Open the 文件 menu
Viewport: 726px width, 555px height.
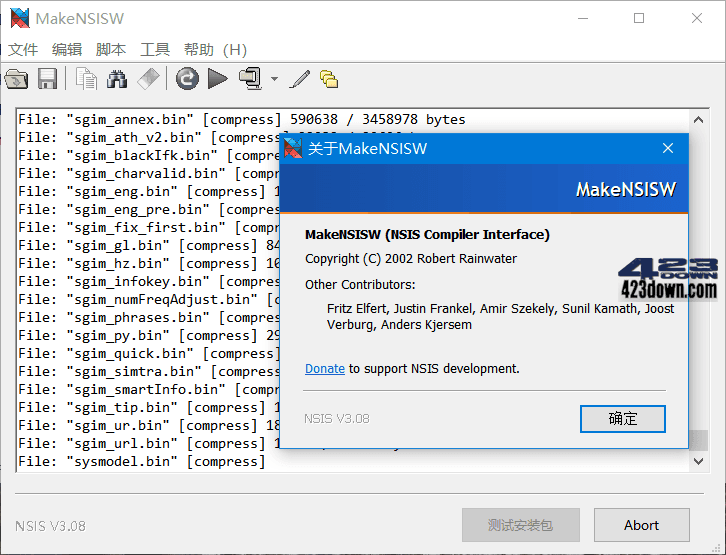[23, 50]
